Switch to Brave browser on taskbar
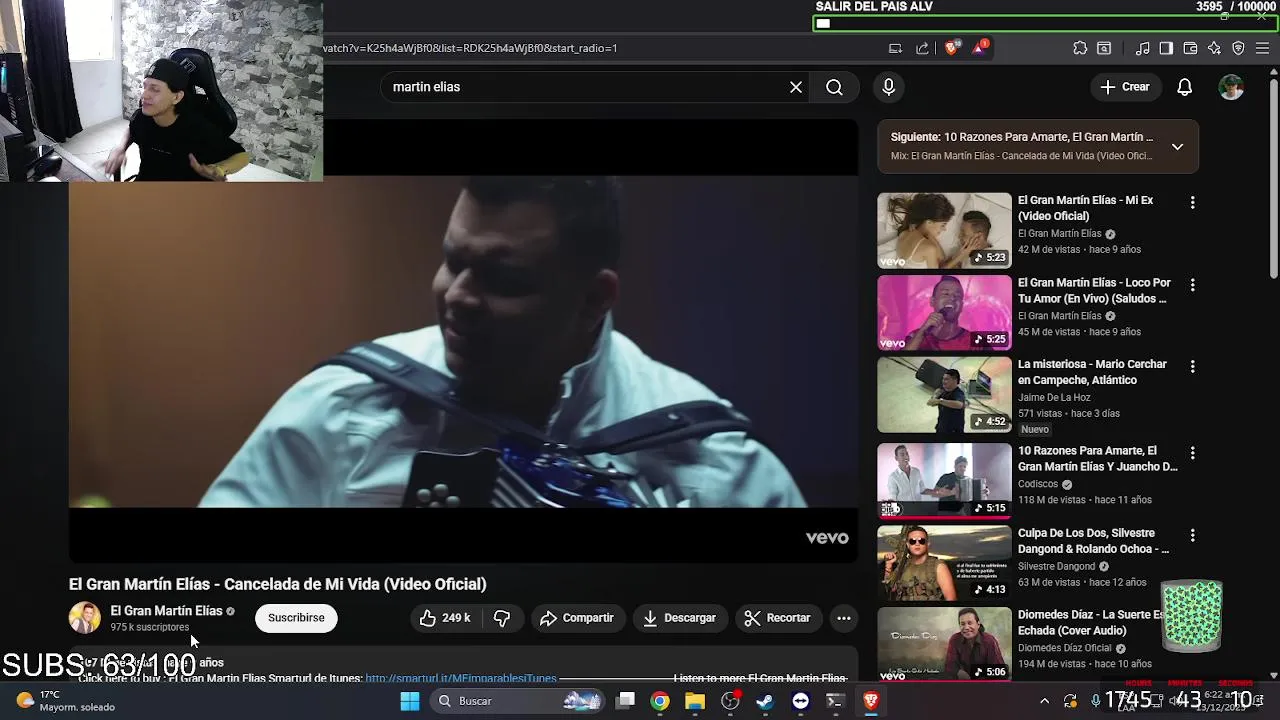Image resolution: width=1280 pixels, height=720 pixels. coord(870,701)
